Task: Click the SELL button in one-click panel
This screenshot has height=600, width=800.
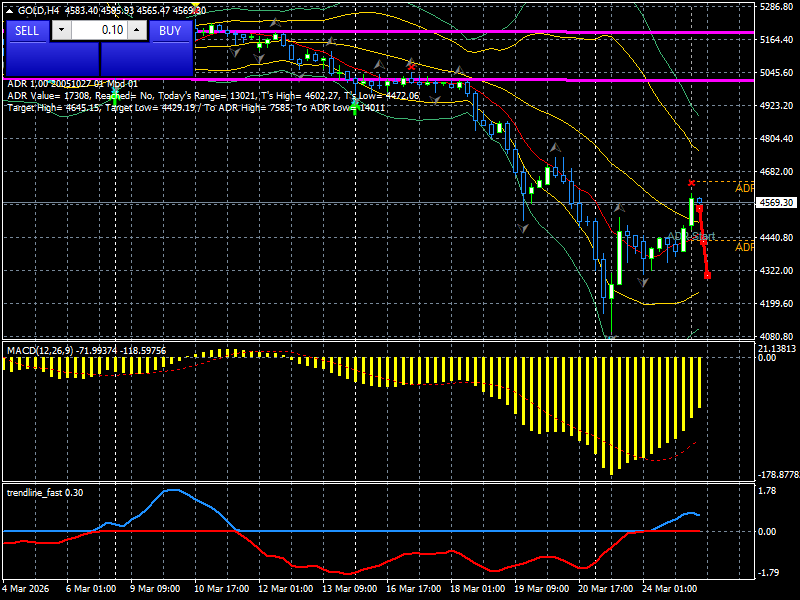Action: pos(27,31)
